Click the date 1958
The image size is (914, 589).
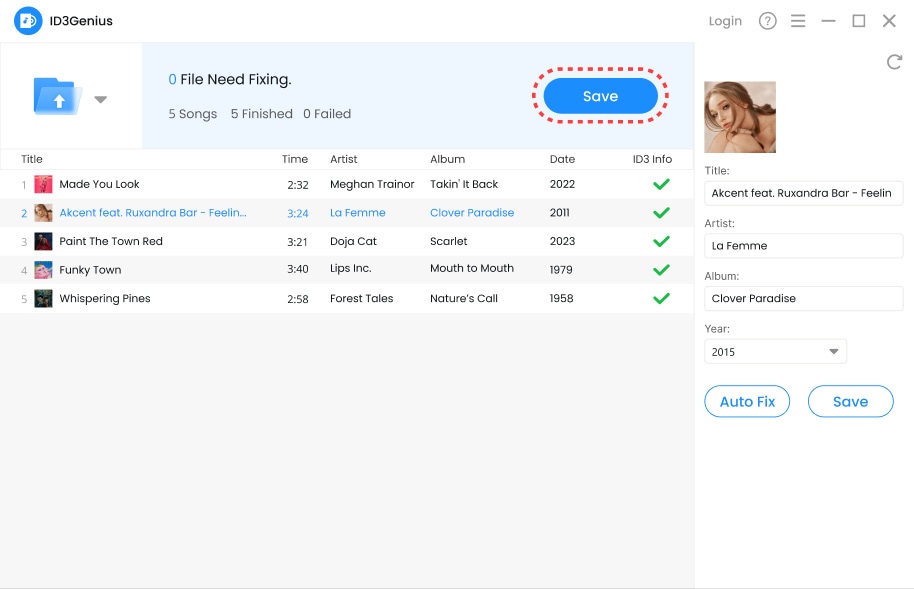click(x=562, y=299)
